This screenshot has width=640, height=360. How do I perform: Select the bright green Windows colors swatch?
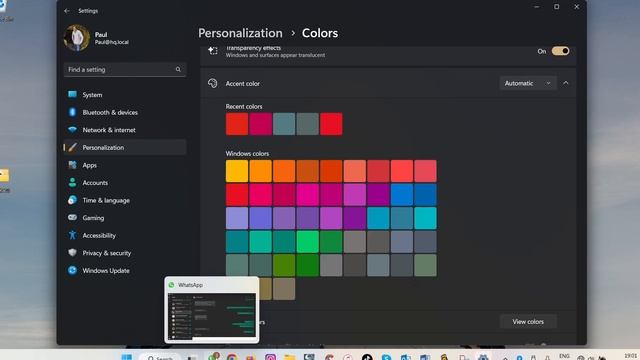[307, 242]
